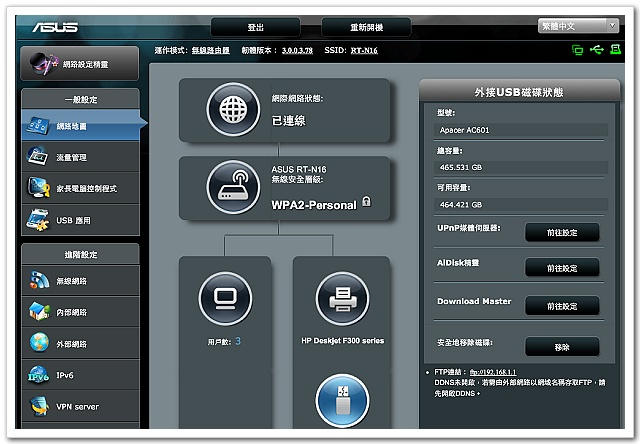Click the Parental Control icon in the sidebar
The image size is (640, 444).
[x=38, y=188]
